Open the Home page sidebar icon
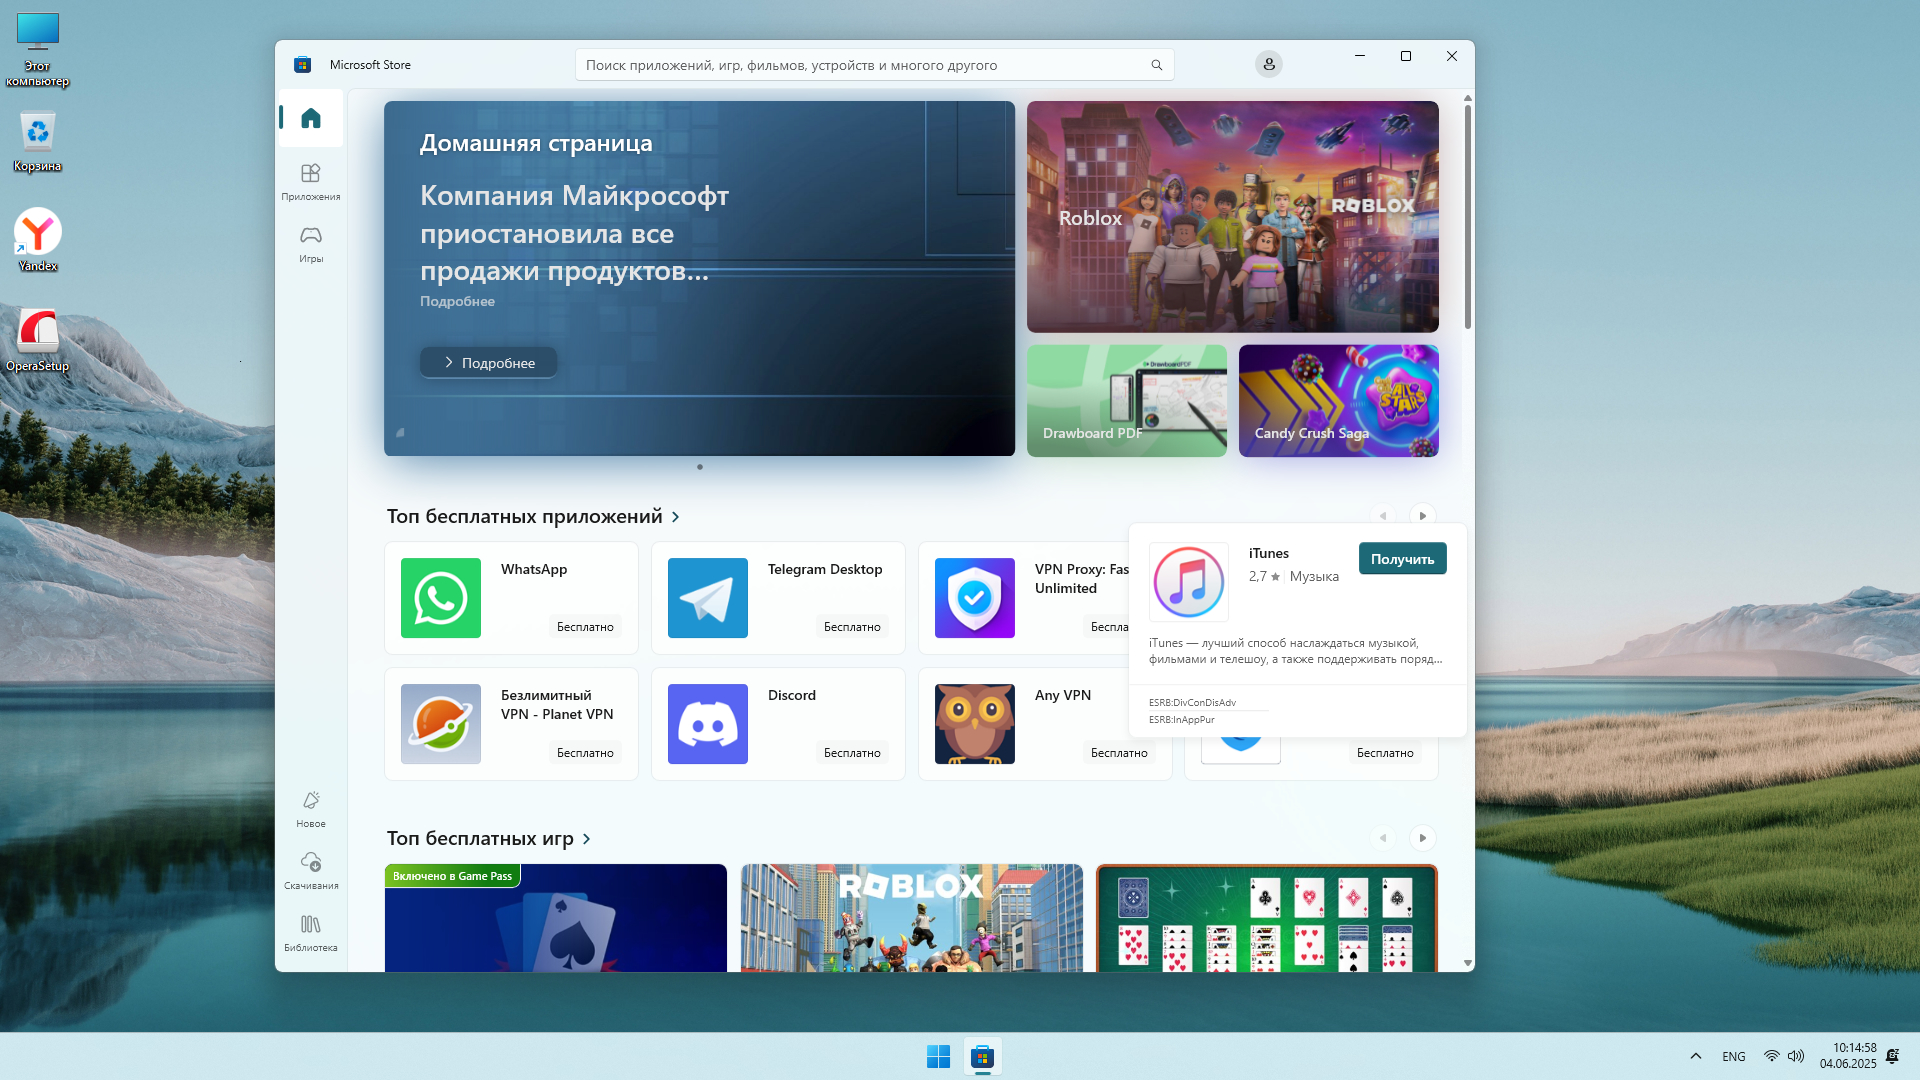The height and width of the screenshot is (1080, 1920). point(311,118)
